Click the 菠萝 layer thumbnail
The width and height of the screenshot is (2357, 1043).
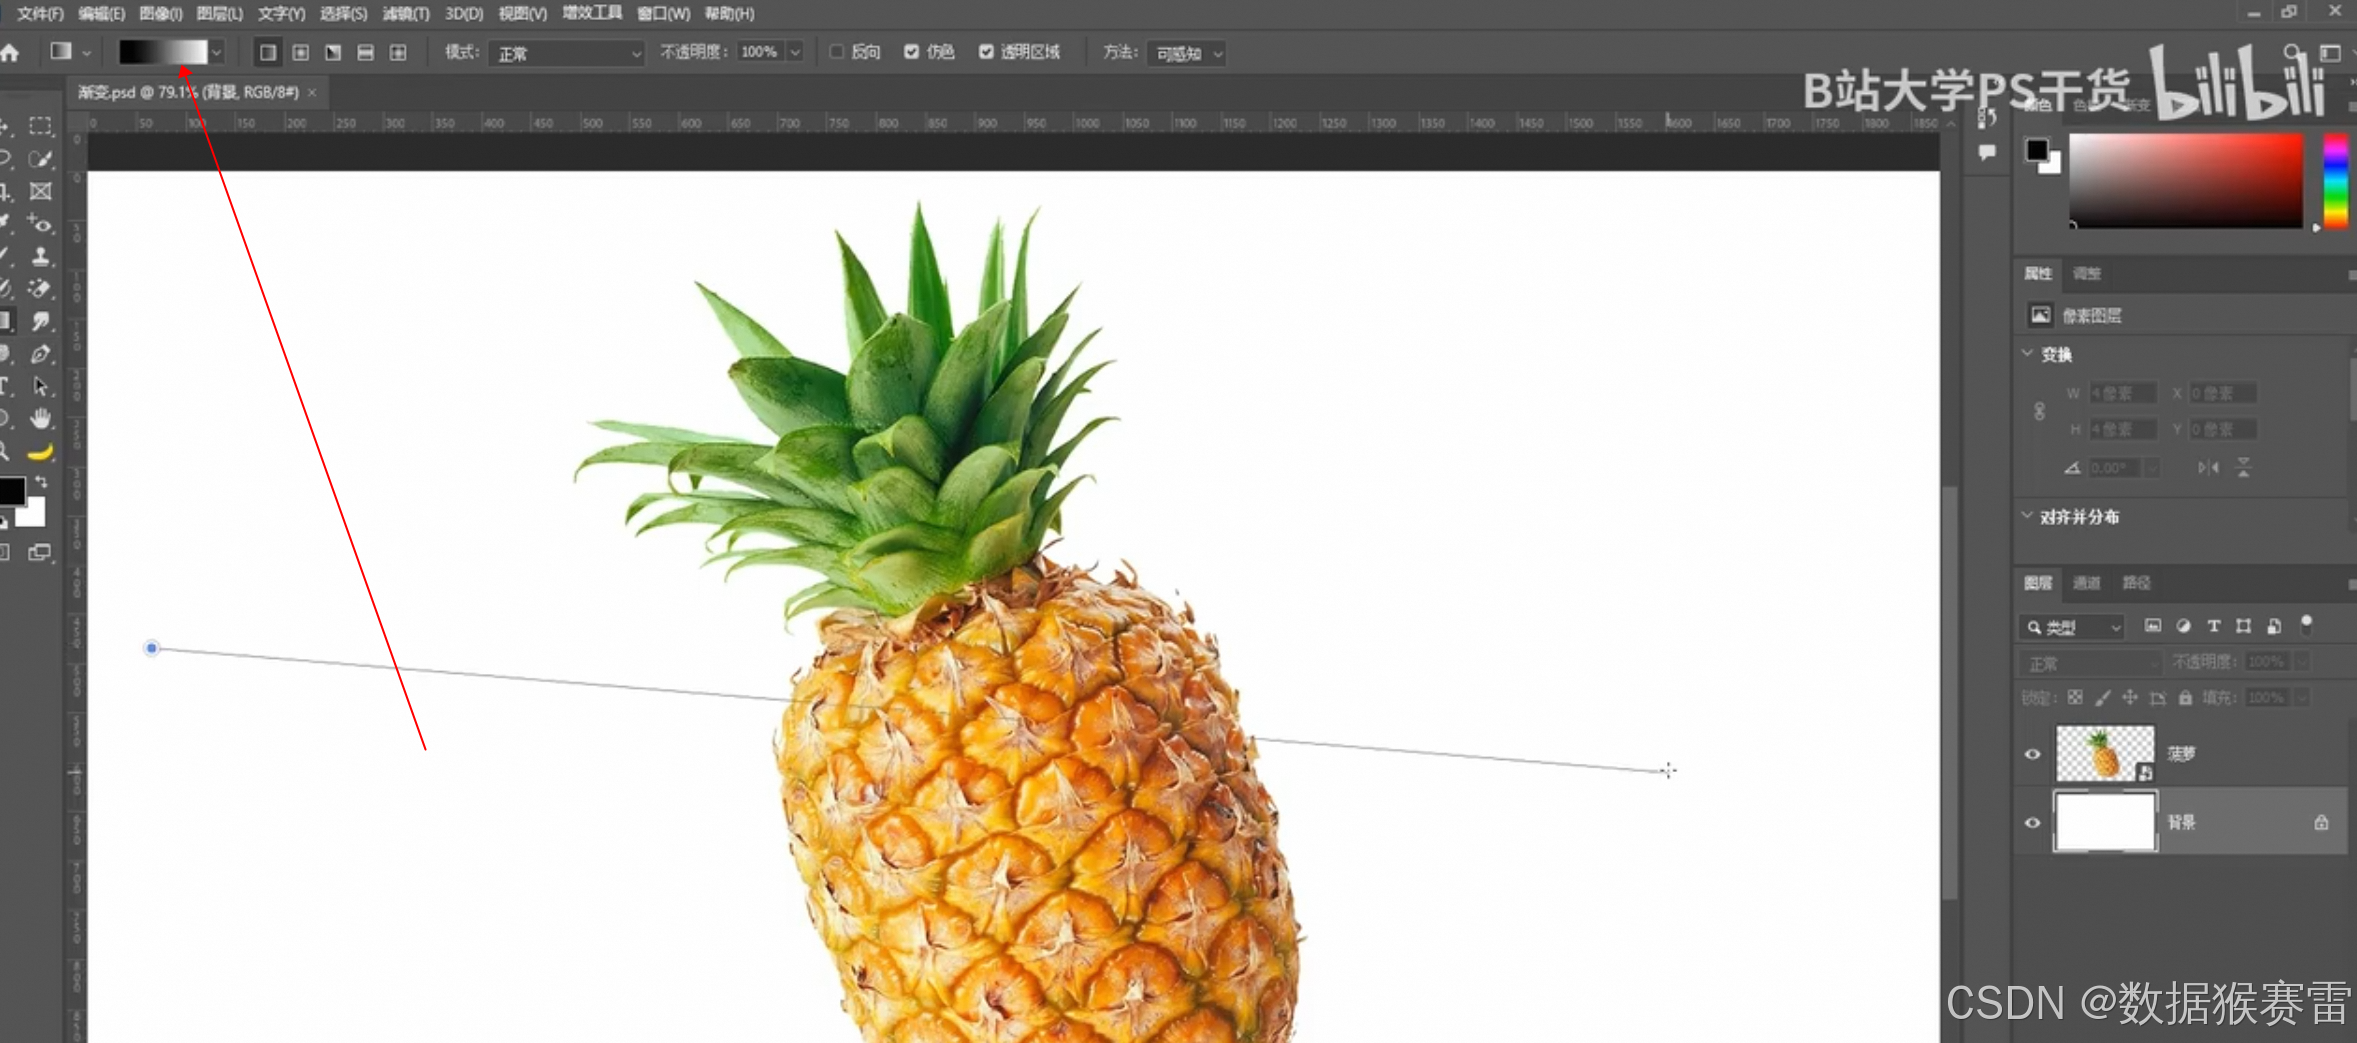2105,753
